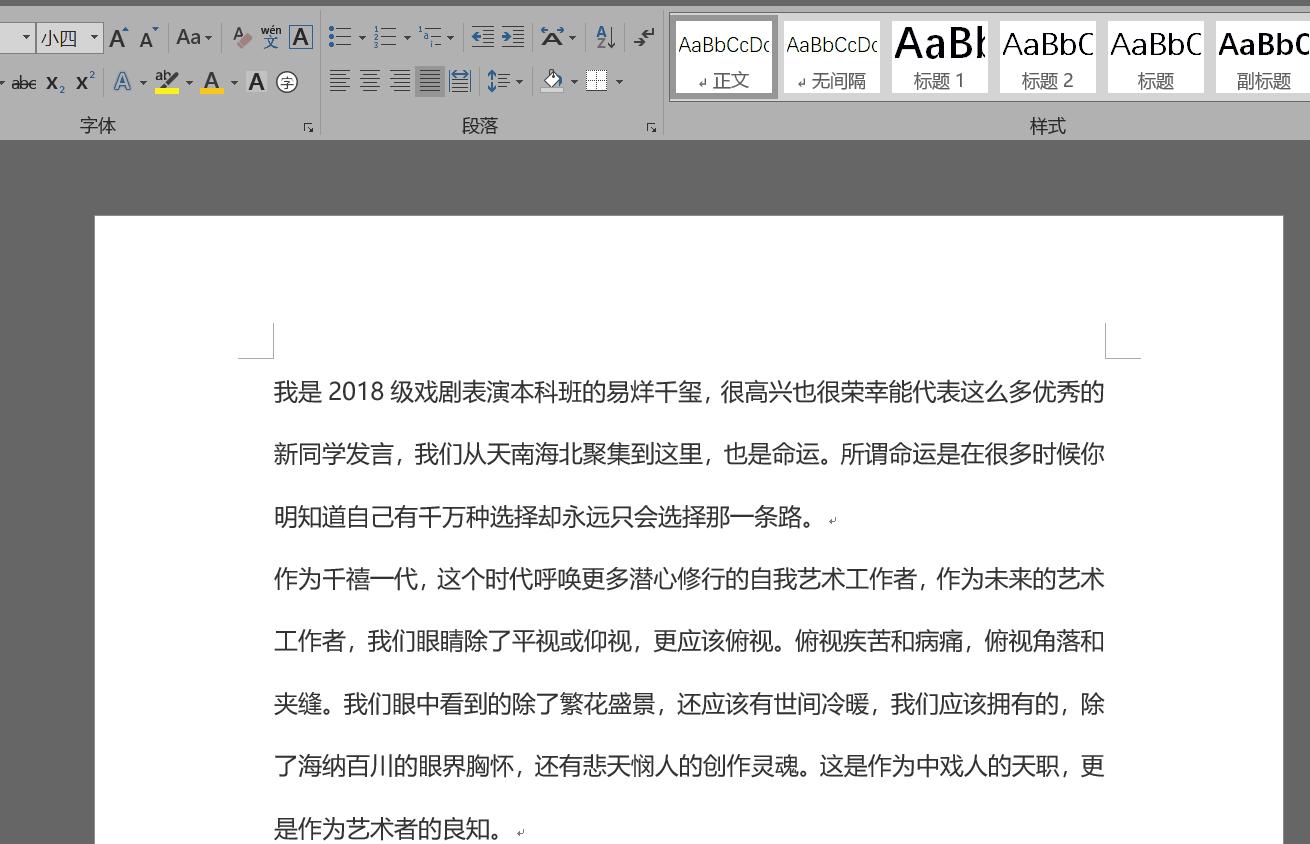Apply a character border with the boxed A icon
1310x844 pixels.
tap(300, 37)
